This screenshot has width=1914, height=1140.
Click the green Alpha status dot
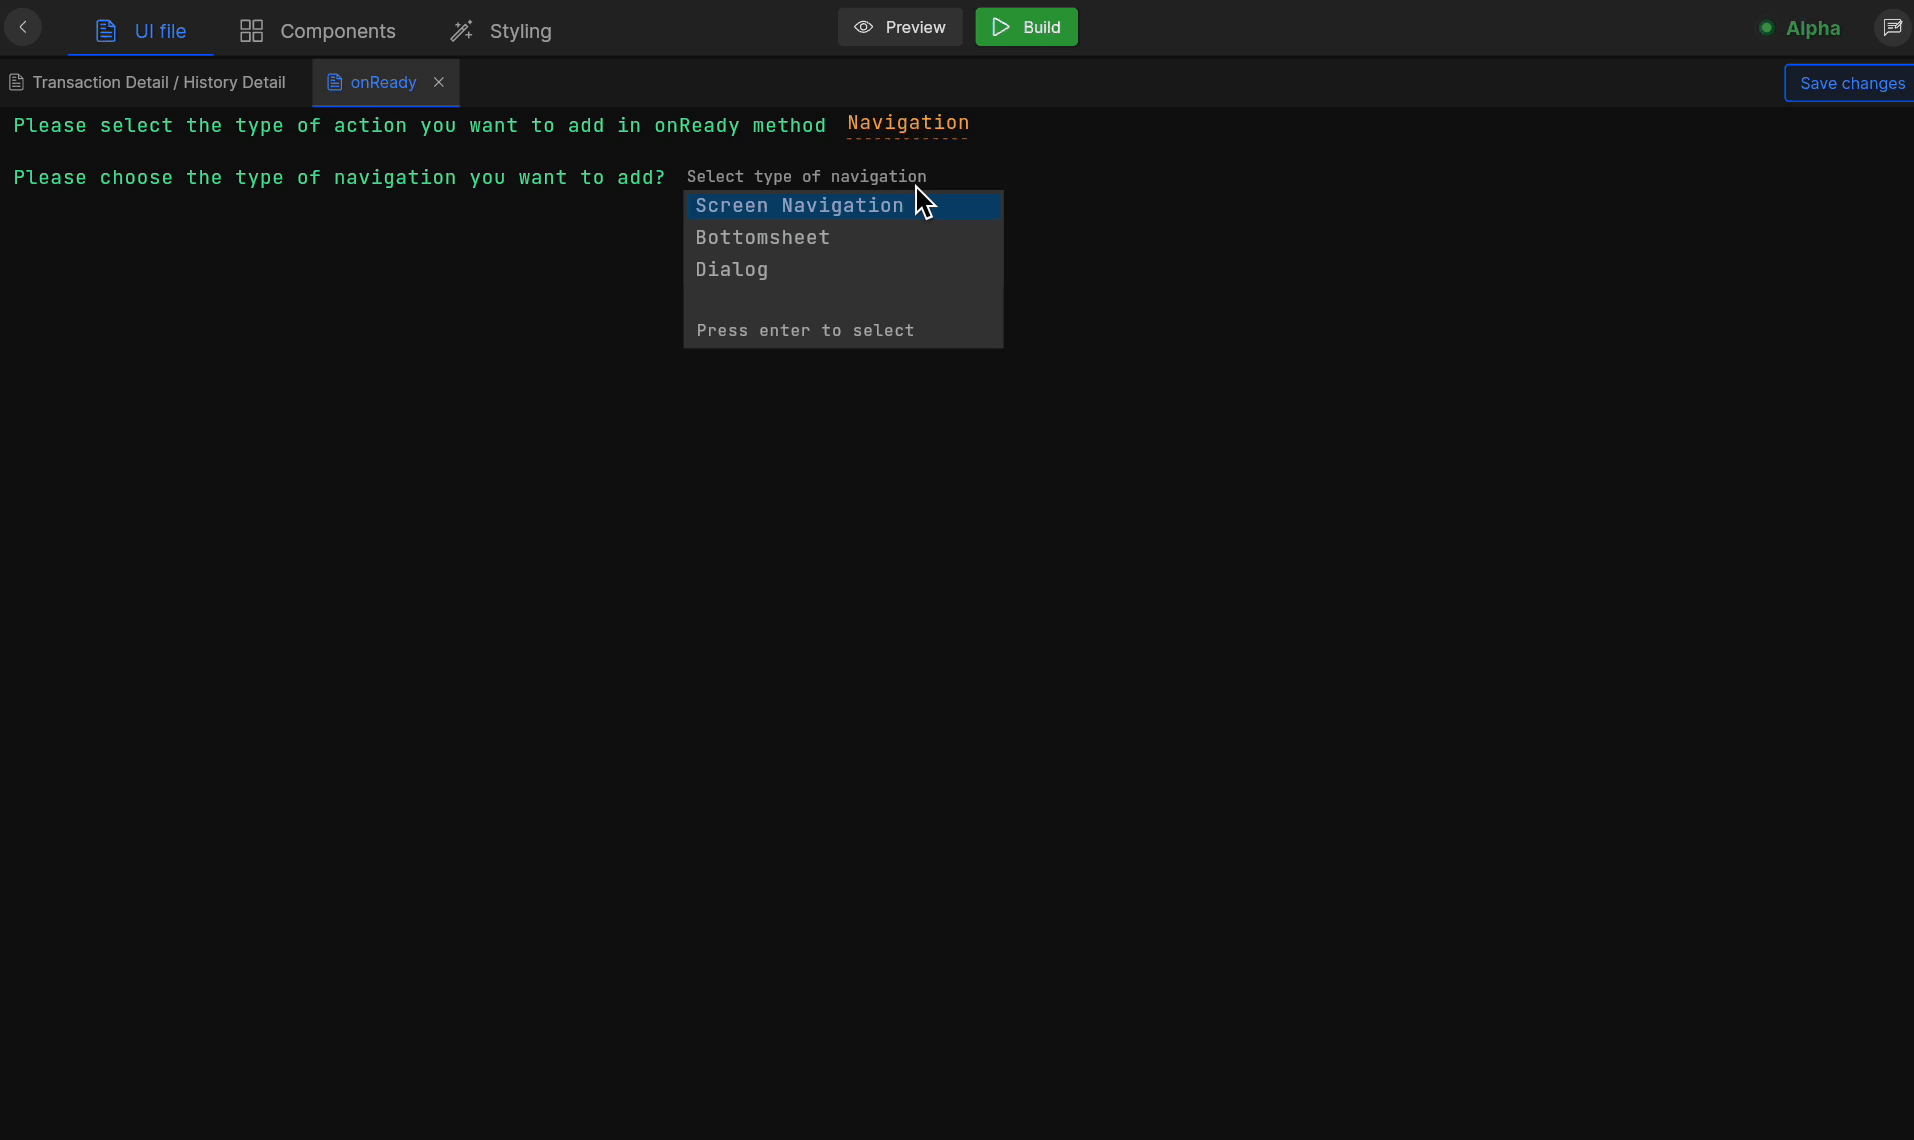[x=1766, y=28]
